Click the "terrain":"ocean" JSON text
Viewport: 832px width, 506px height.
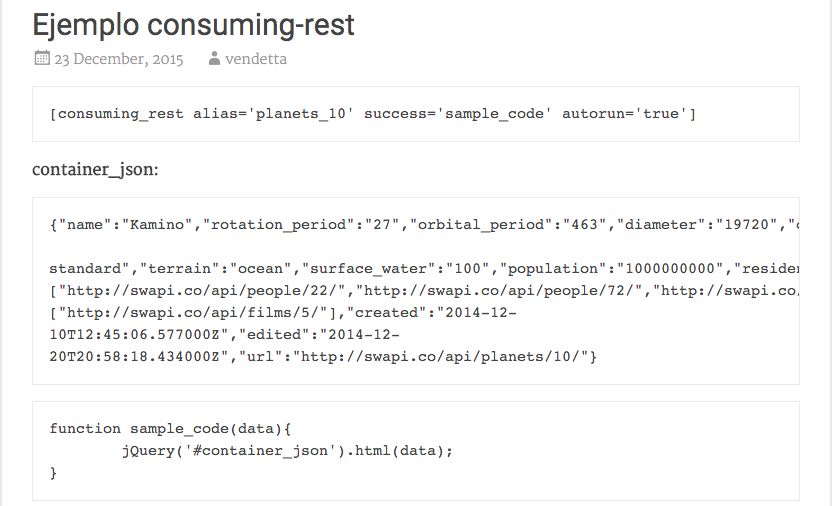pyautogui.click(x=215, y=269)
